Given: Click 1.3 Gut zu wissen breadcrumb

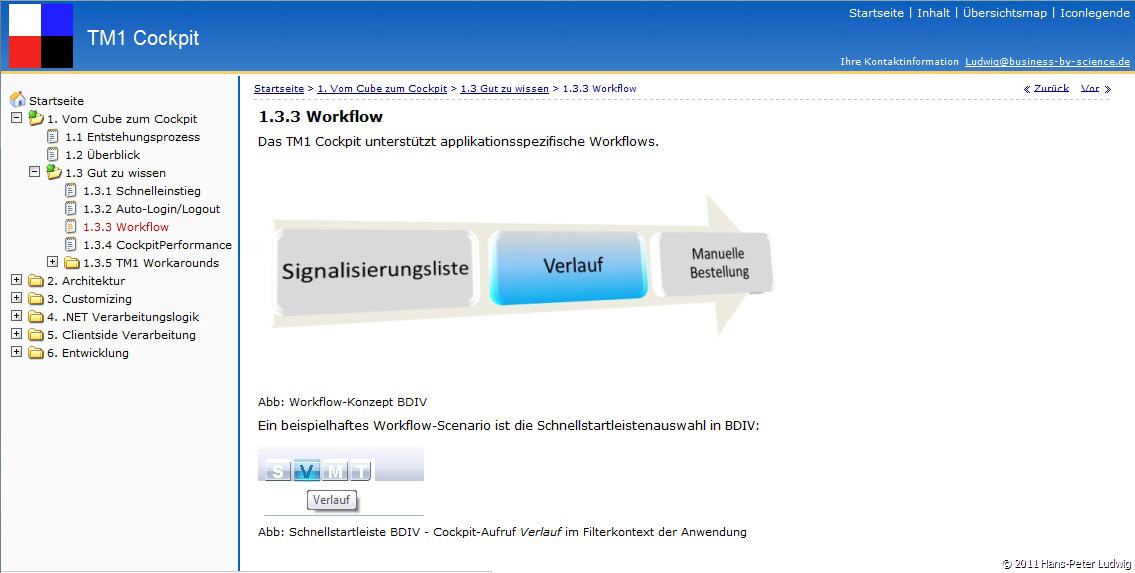Looking at the screenshot, I should tap(505, 88).
